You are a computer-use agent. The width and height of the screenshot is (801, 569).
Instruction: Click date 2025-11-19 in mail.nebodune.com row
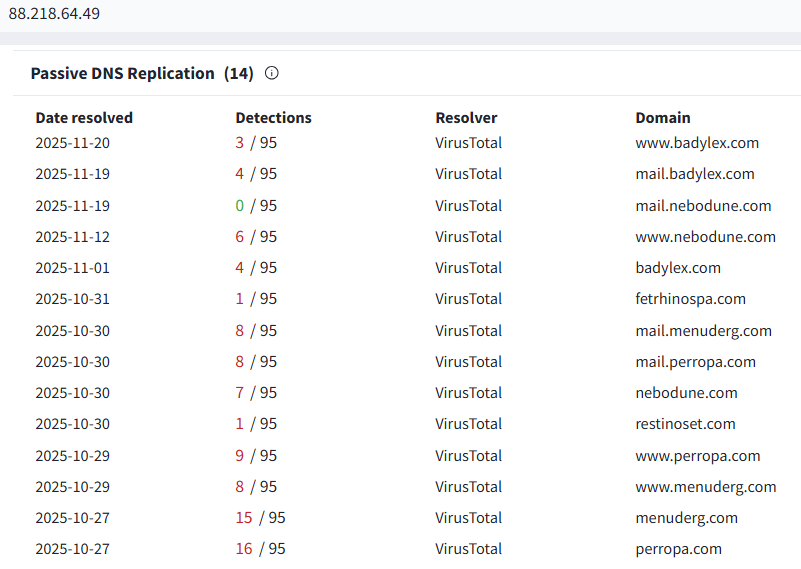(x=73, y=206)
